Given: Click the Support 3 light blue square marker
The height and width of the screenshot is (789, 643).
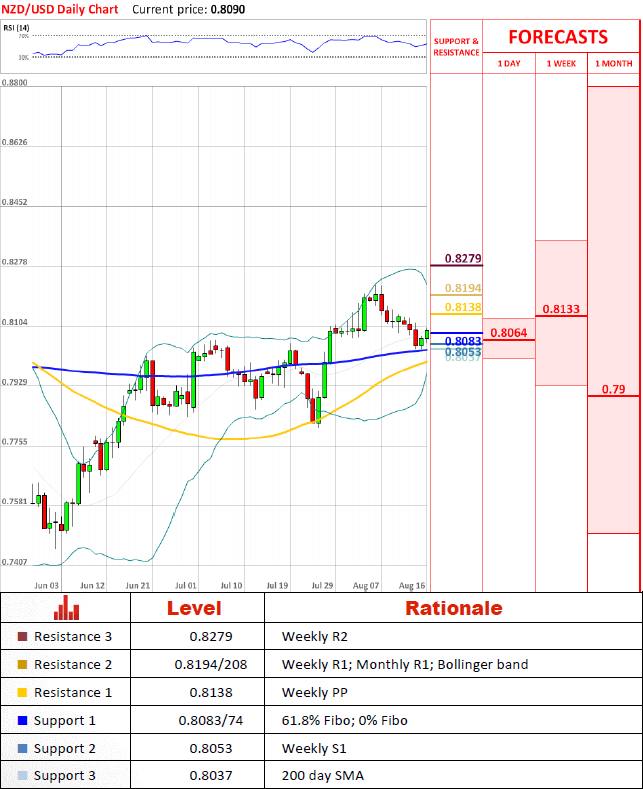Looking at the screenshot, I should click(x=23, y=776).
